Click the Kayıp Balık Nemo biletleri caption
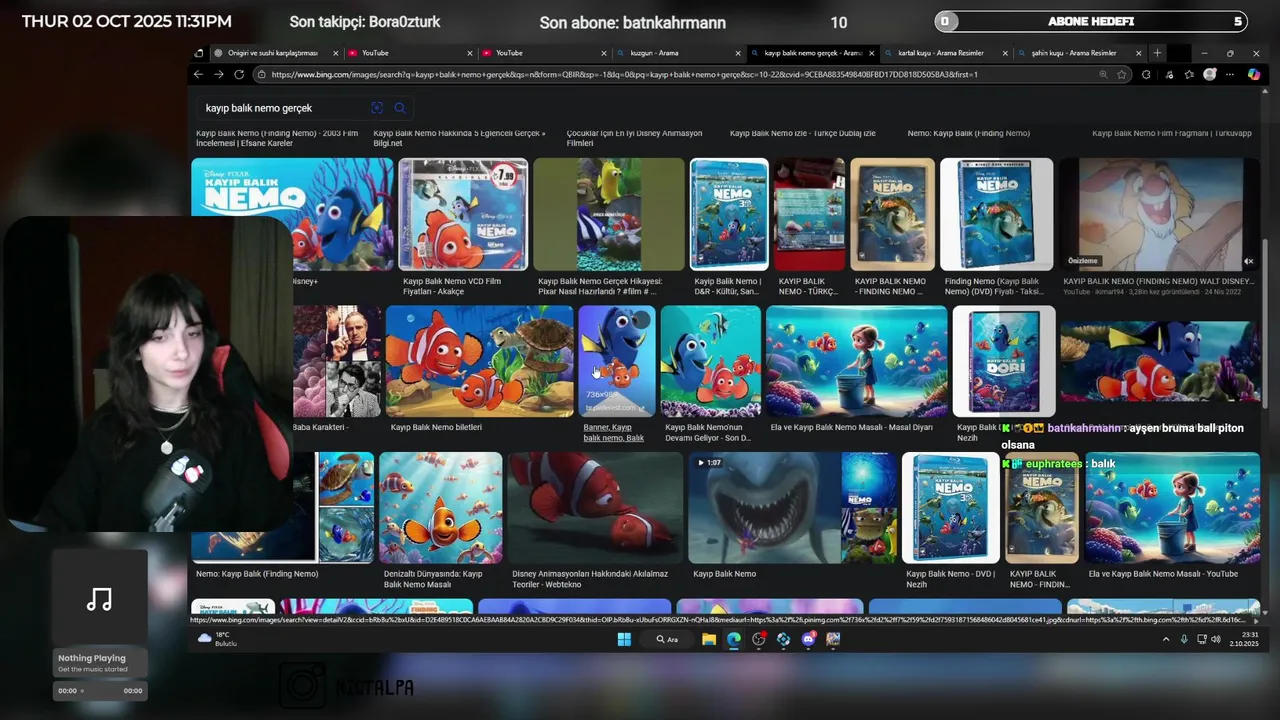The width and height of the screenshot is (1280, 720). [436, 427]
